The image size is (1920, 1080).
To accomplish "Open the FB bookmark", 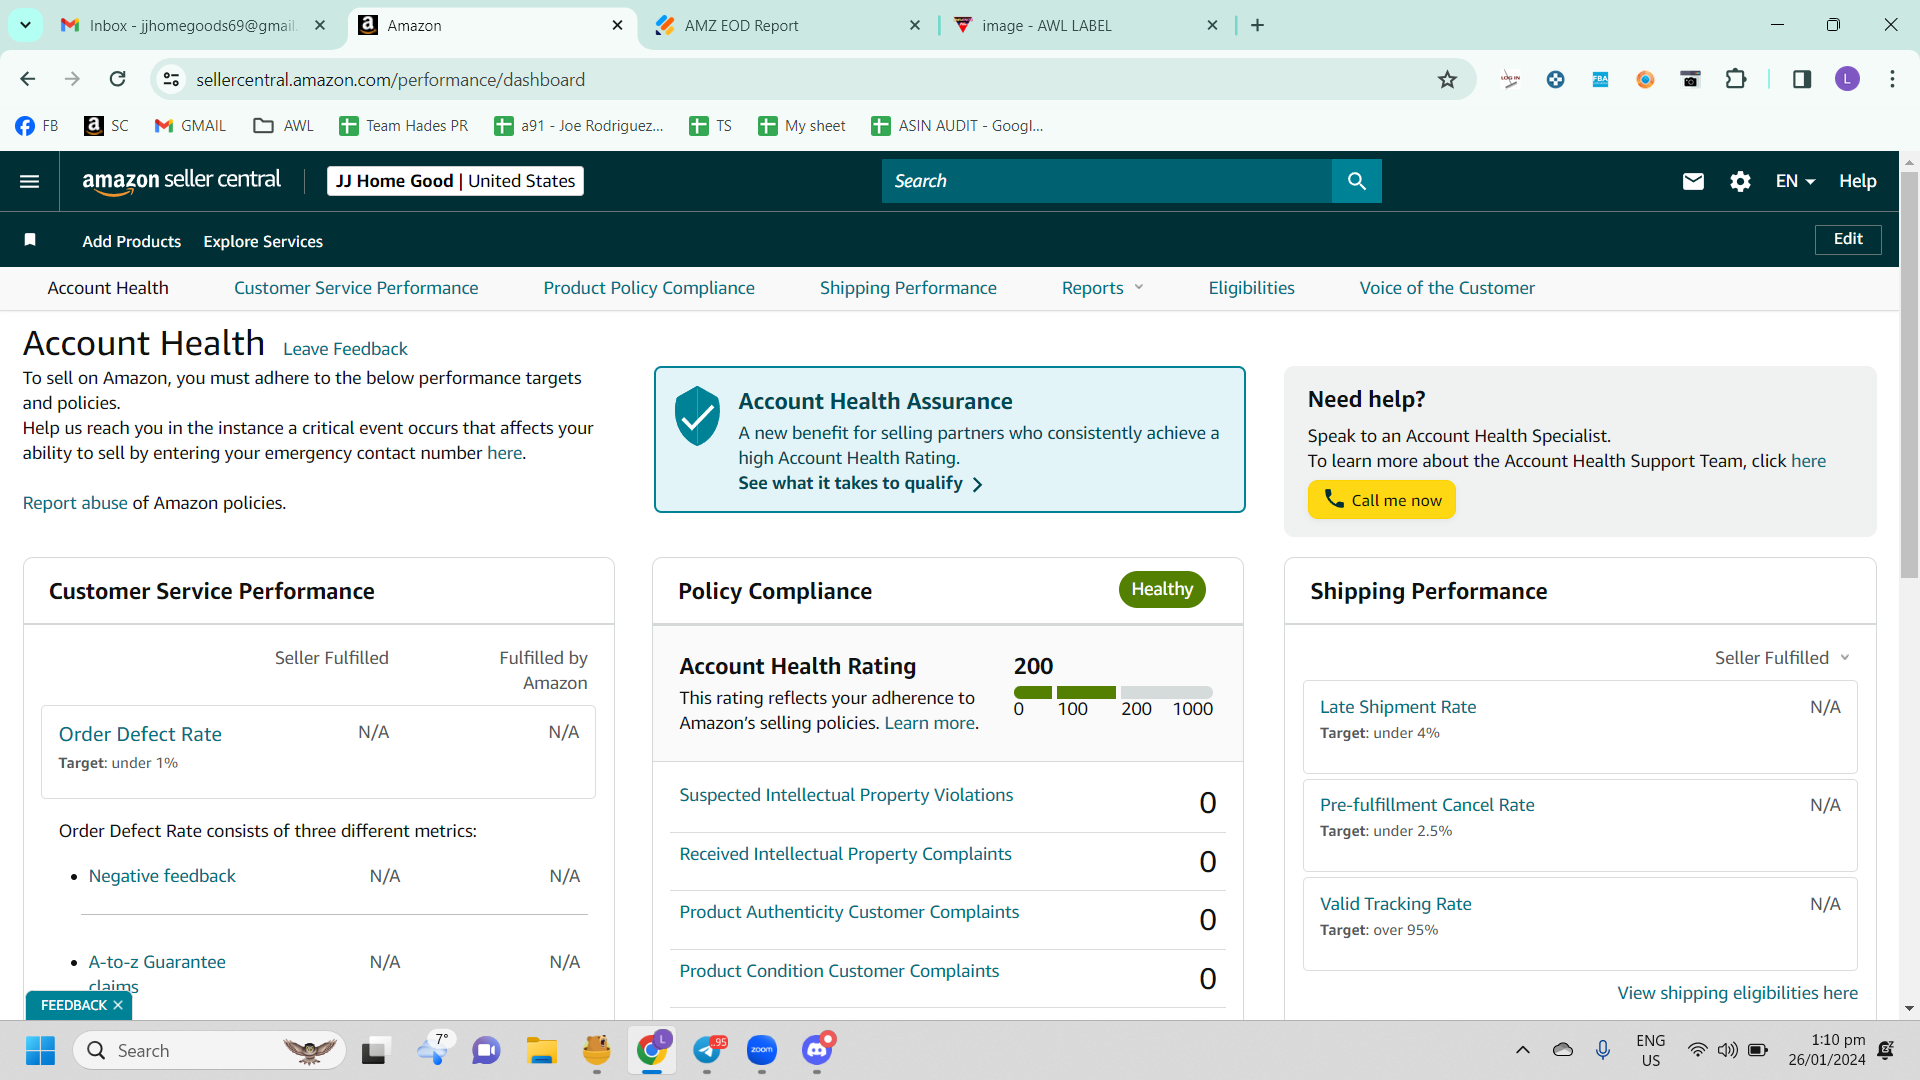I will 37,126.
